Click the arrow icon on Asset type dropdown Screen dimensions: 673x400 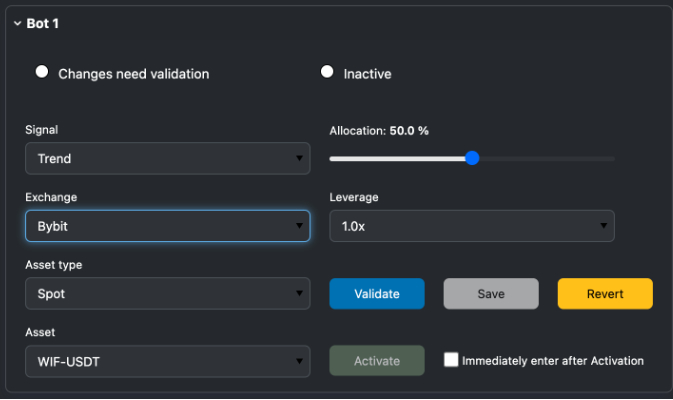[x=299, y=294]
